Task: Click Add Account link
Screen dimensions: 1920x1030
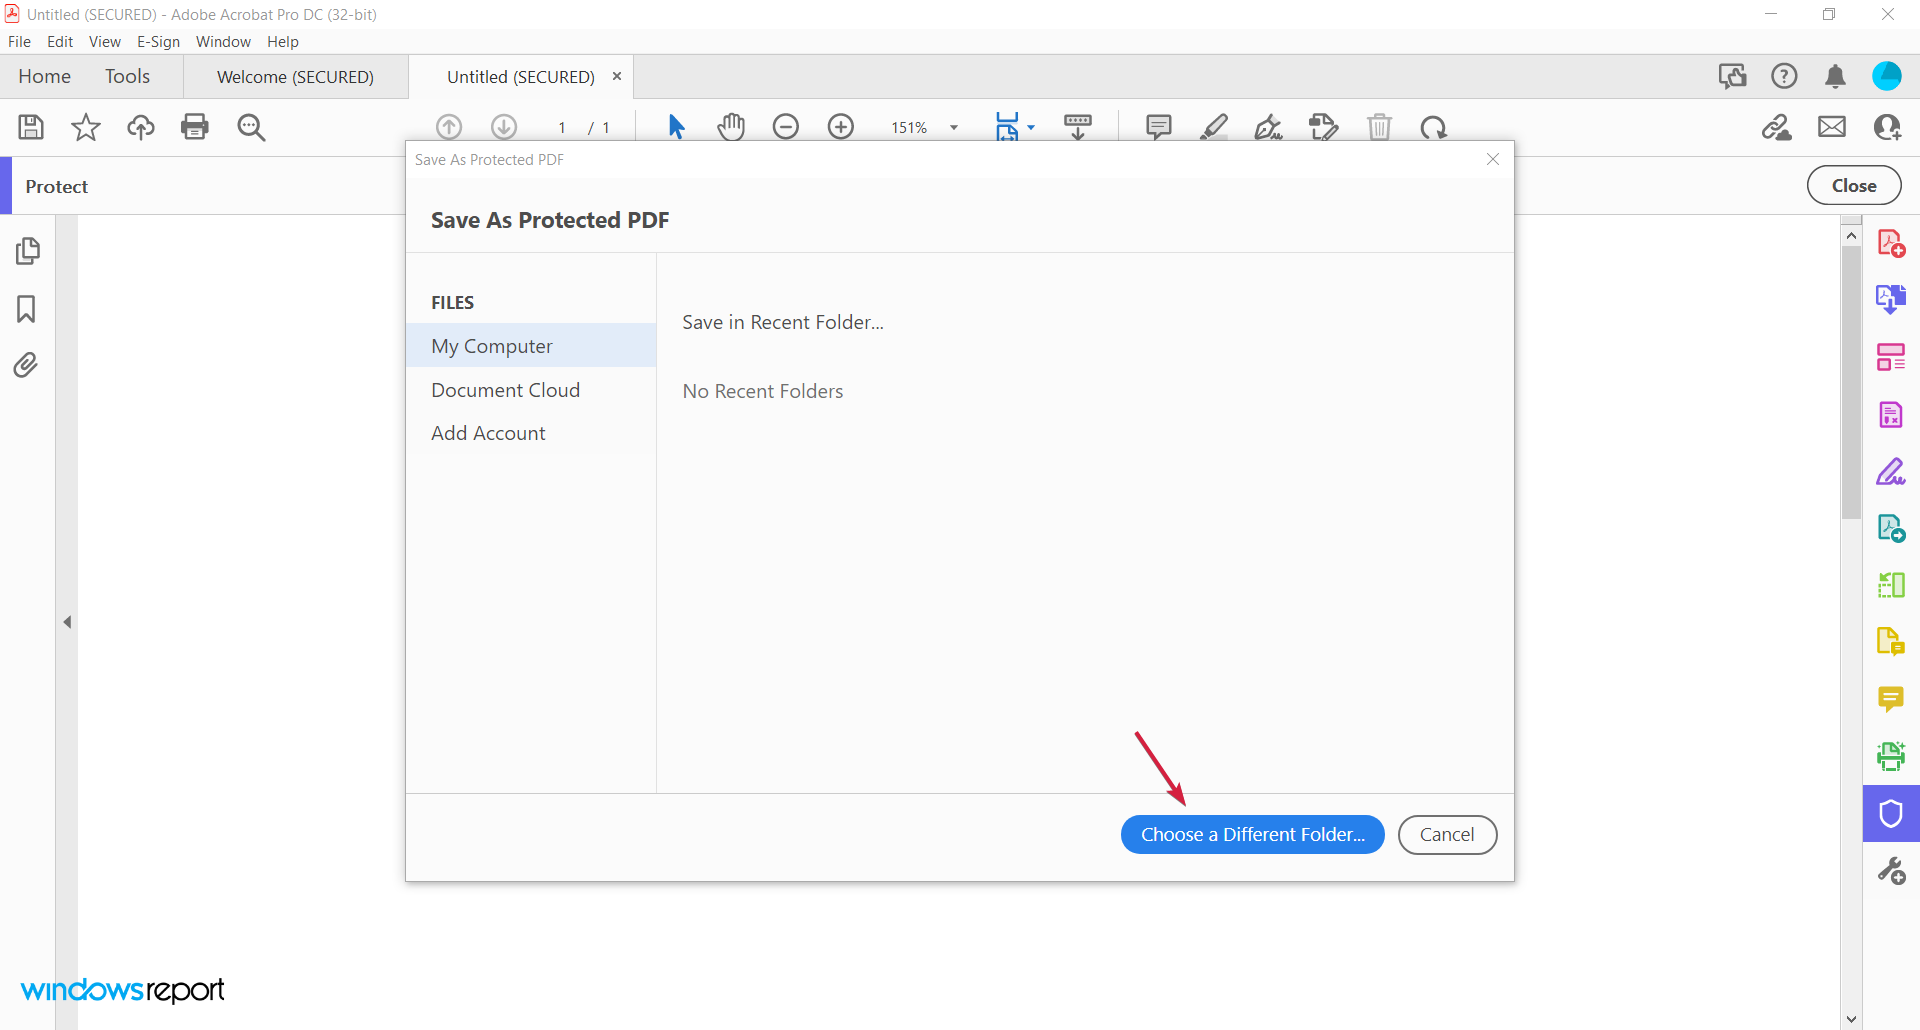Action: tap(488, 432)
